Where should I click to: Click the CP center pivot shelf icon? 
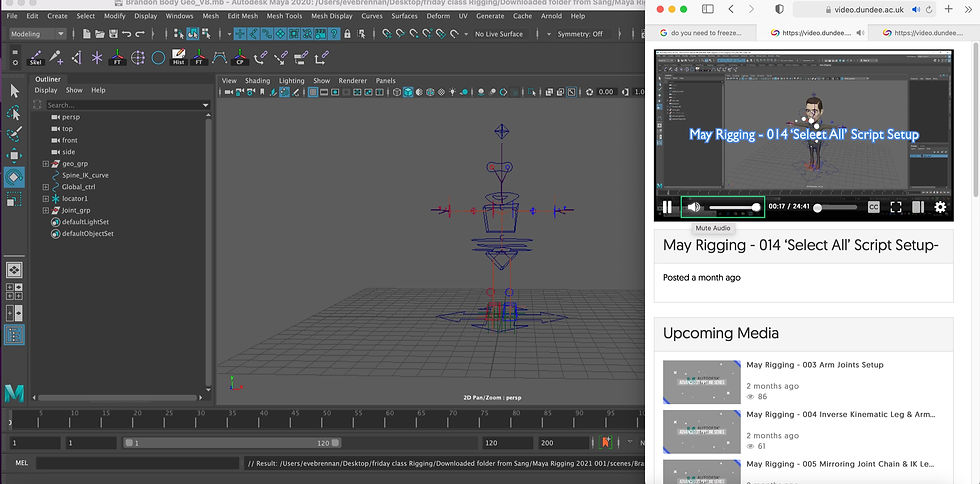click(240, 58)
